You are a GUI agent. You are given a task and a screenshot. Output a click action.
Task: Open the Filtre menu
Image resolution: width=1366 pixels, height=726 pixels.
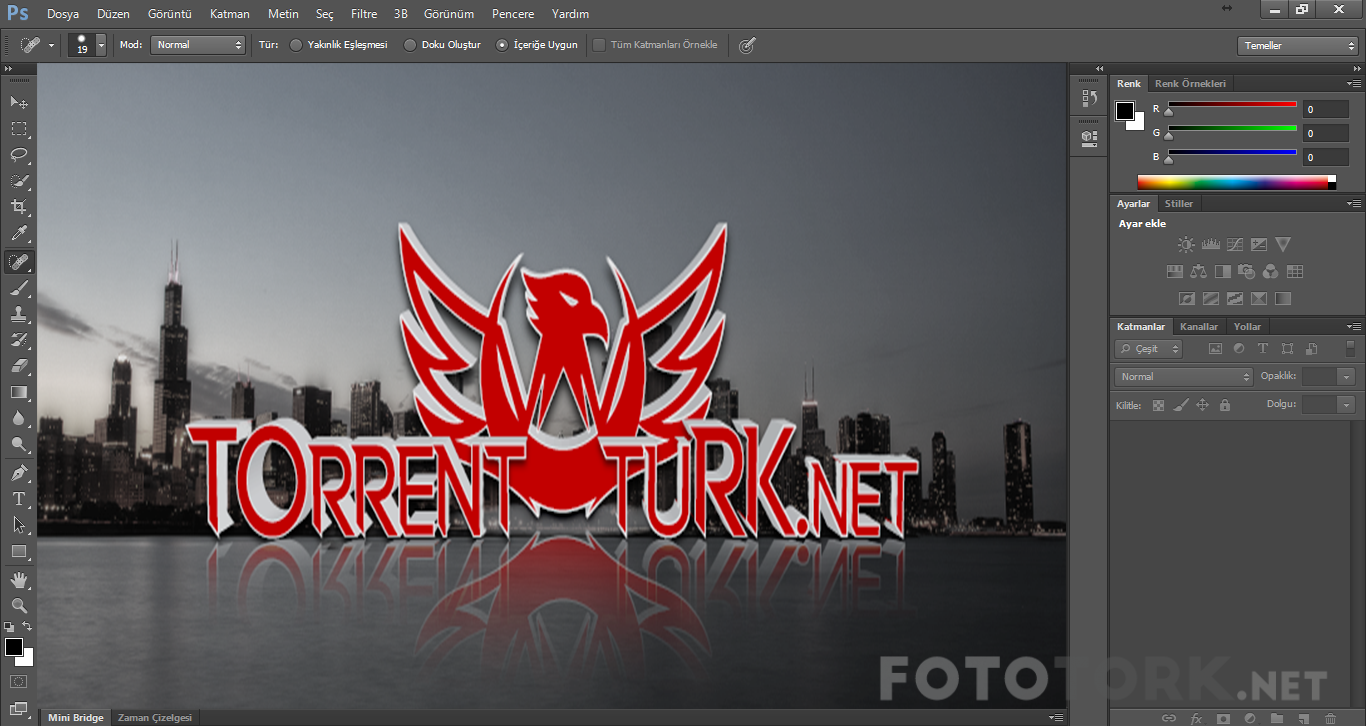[x=364, y=14]
